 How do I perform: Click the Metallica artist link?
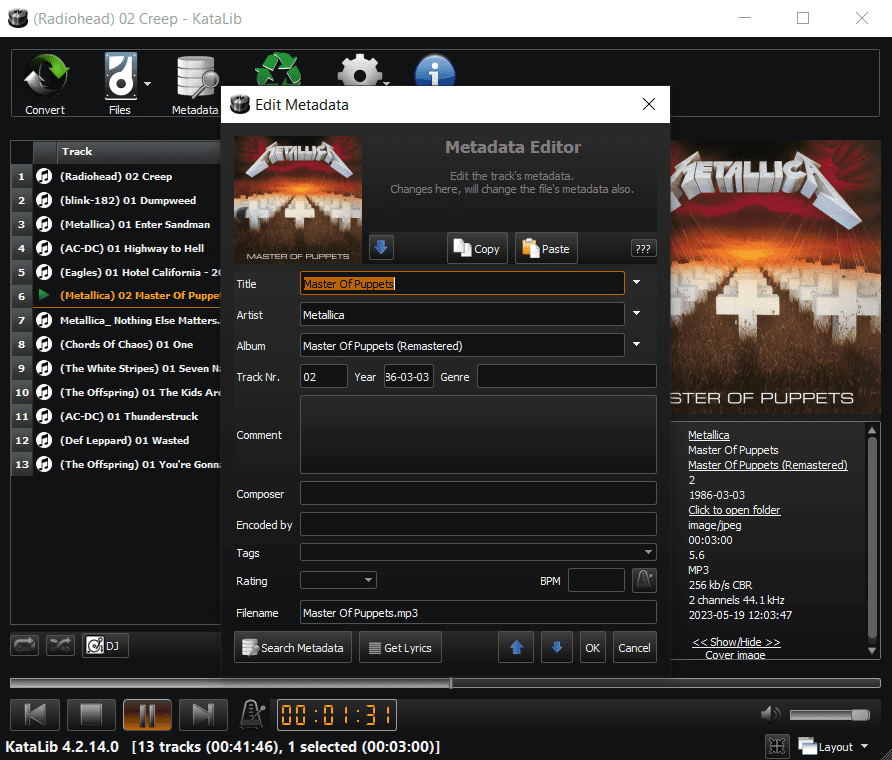(x=708, y=435)
